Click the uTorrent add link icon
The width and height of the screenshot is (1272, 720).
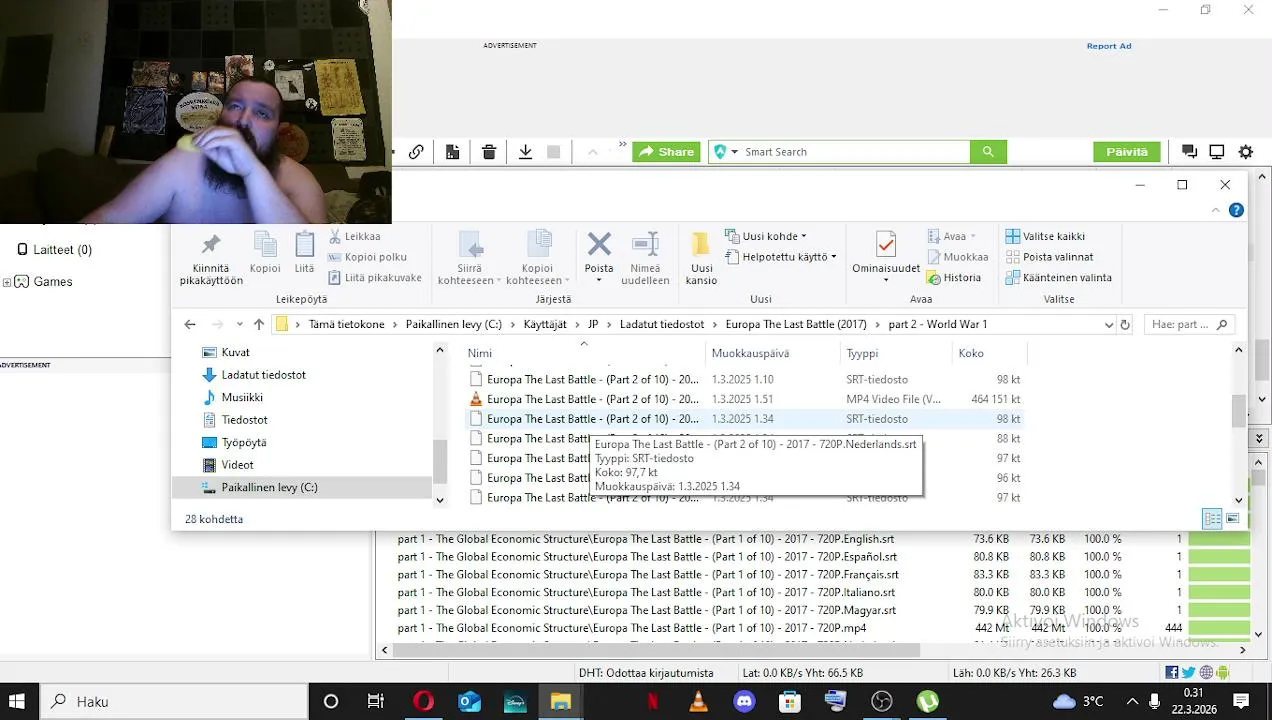tap(416, 152)
